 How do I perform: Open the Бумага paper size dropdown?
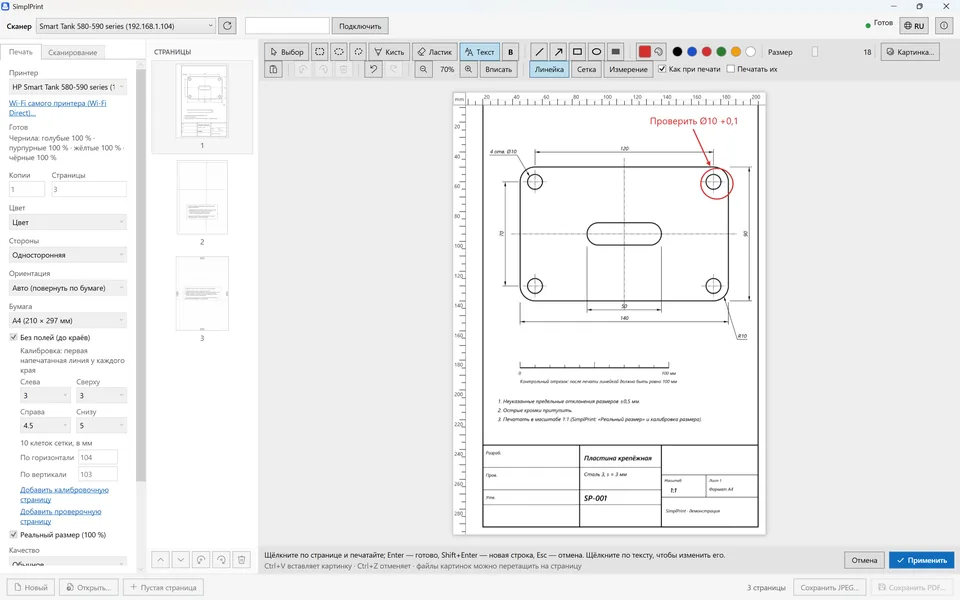[x=67, y=320]
